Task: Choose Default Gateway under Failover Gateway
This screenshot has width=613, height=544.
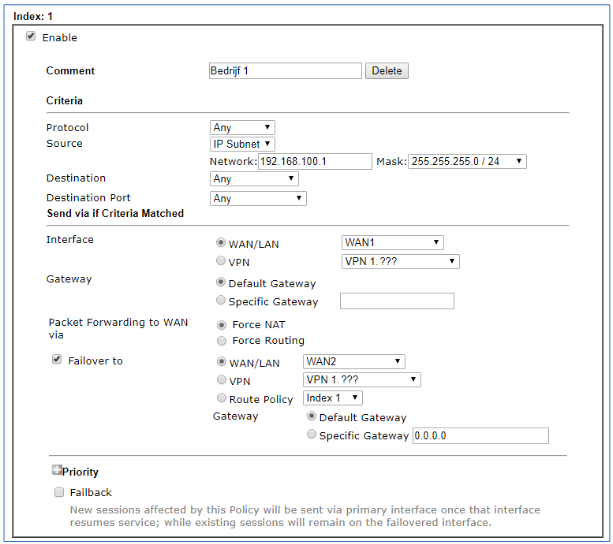Action: 312,416
